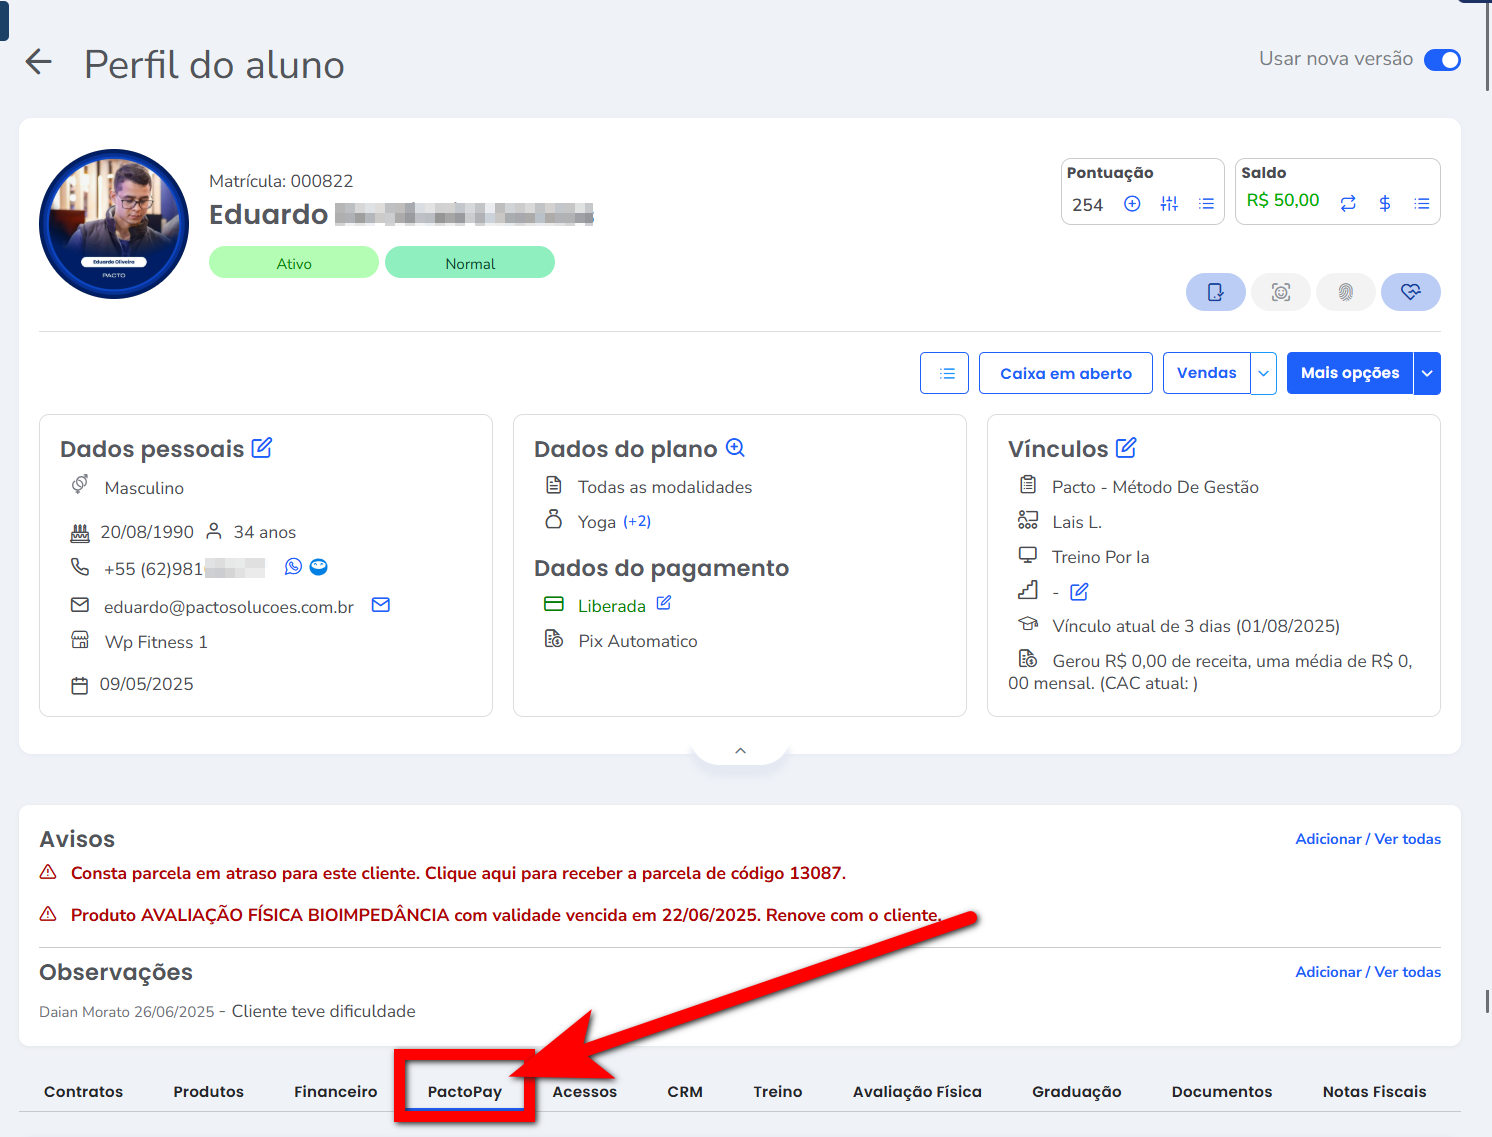The image size is (1492, 1137).
Task: Open the Financeiro tab
Action: [335, 1092]
